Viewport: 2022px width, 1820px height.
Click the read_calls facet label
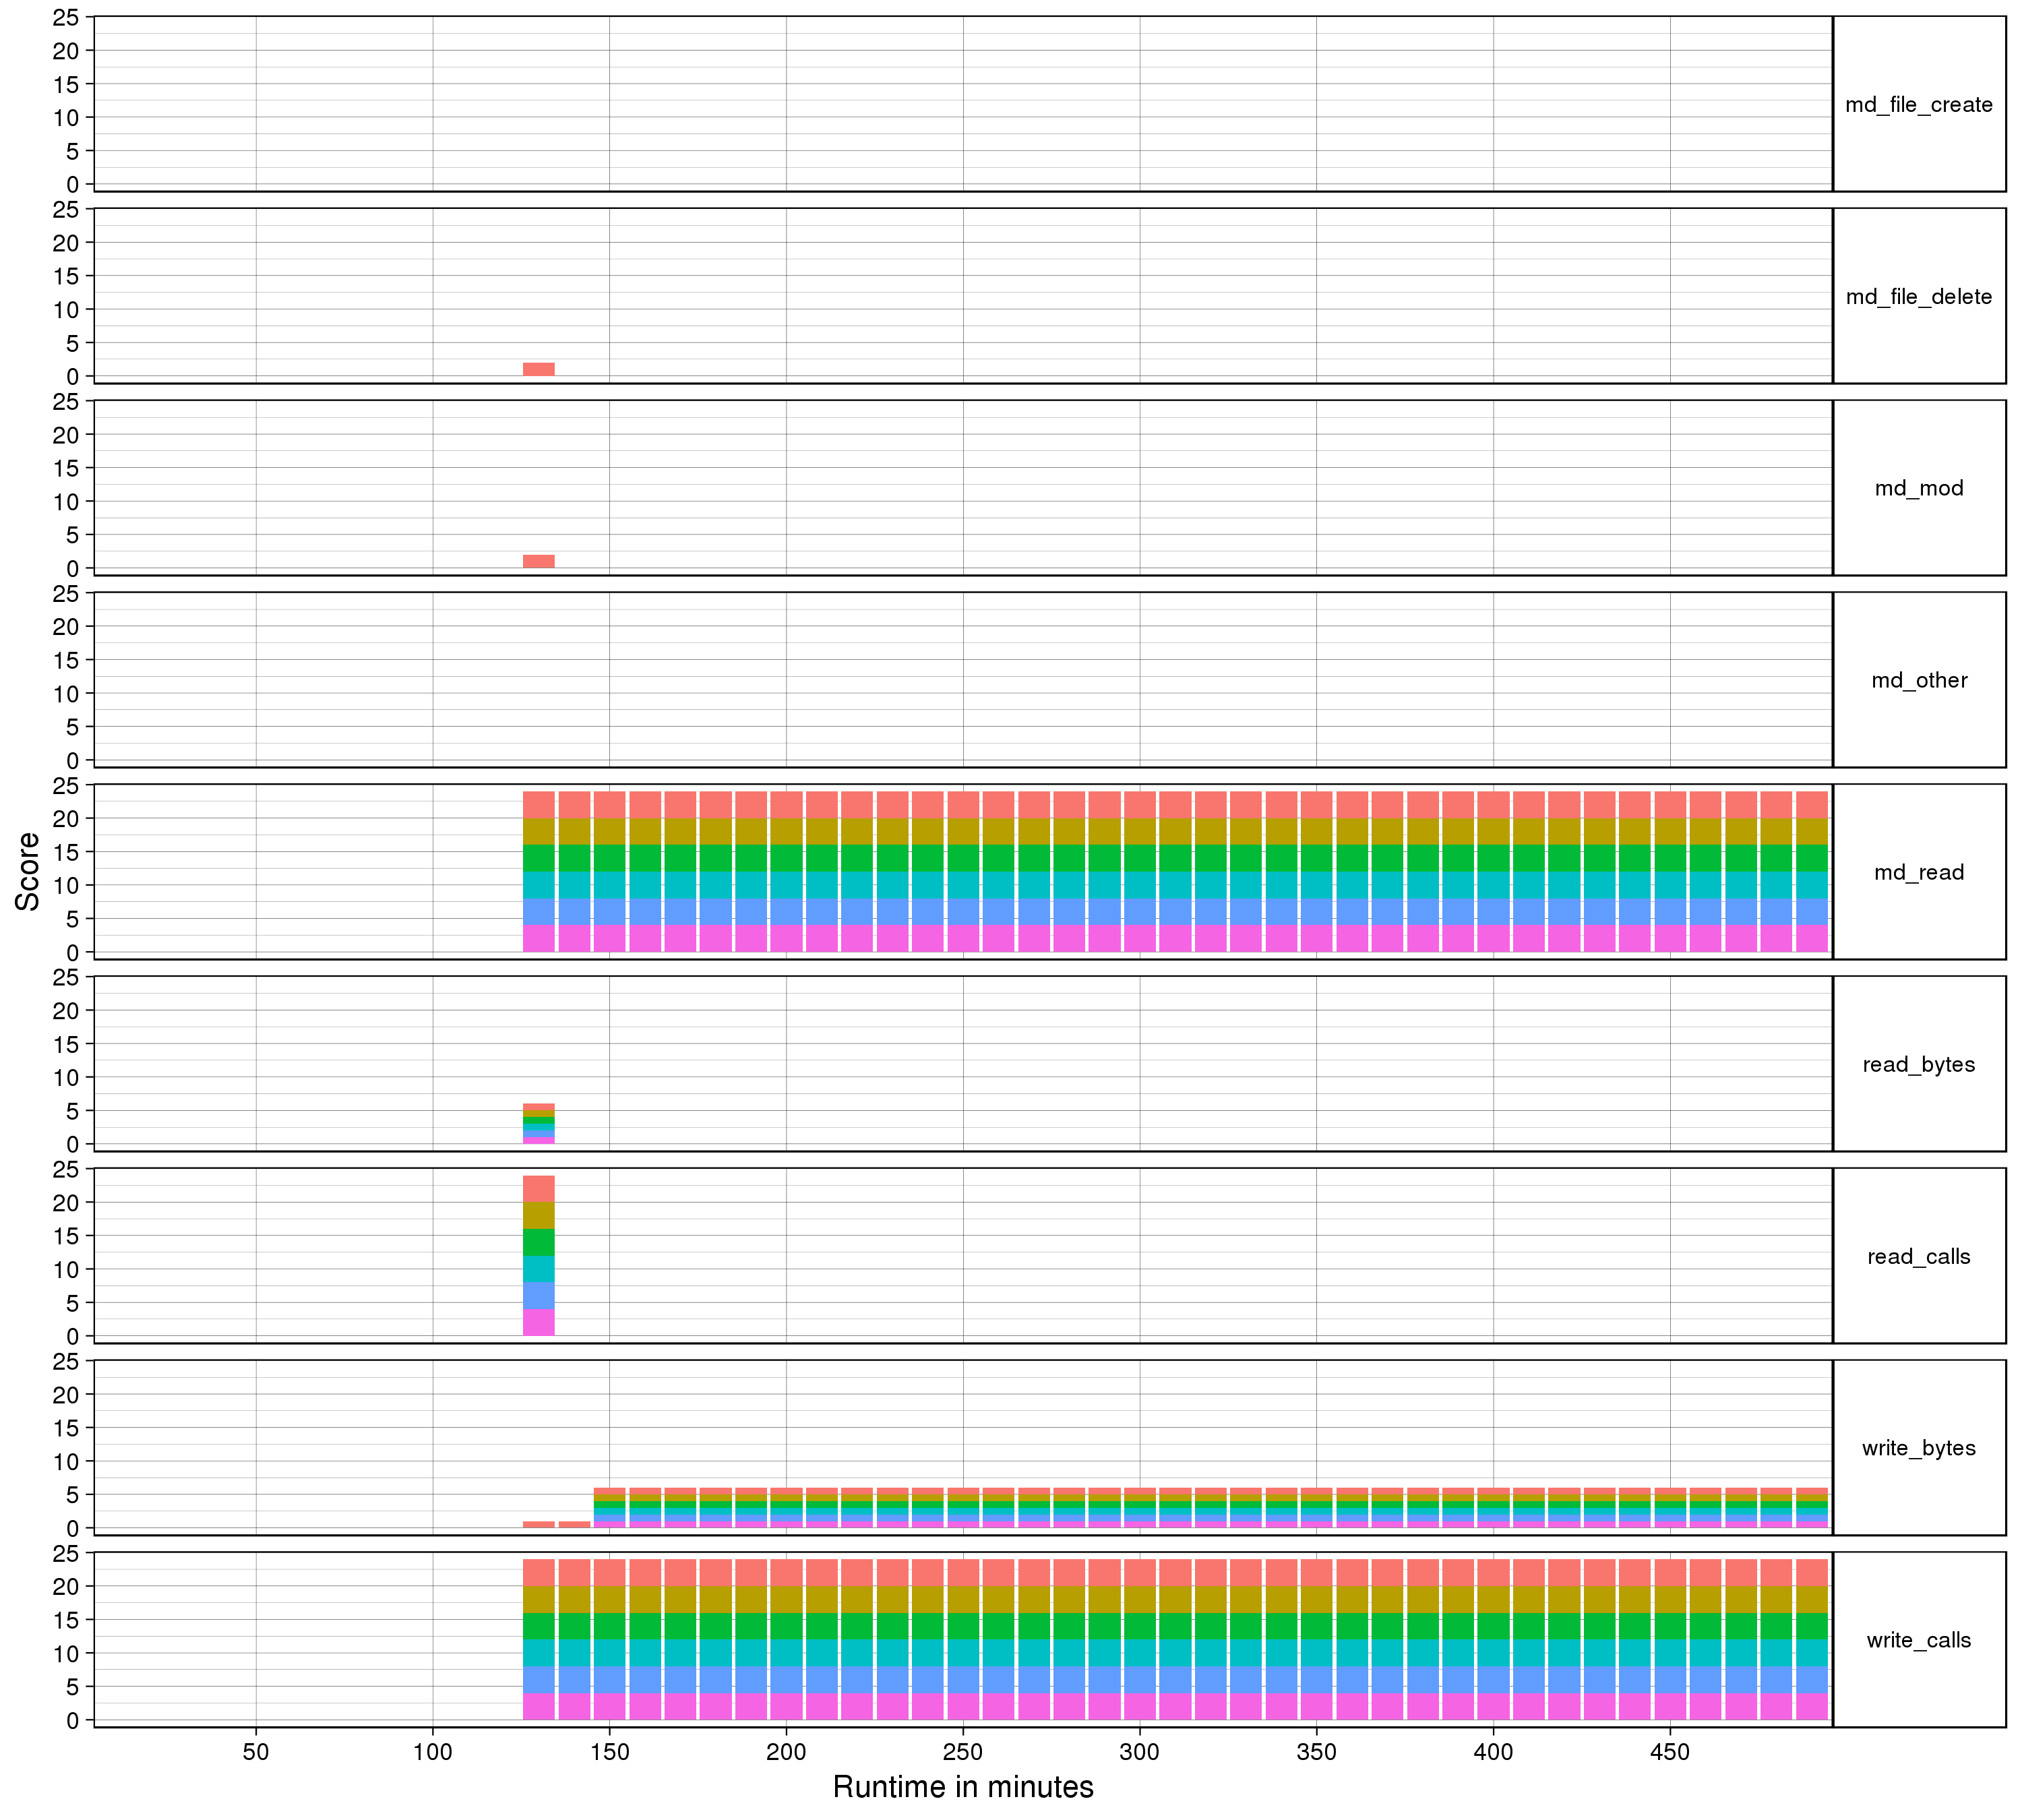pyautogui.click(x=1918, y=1256)
